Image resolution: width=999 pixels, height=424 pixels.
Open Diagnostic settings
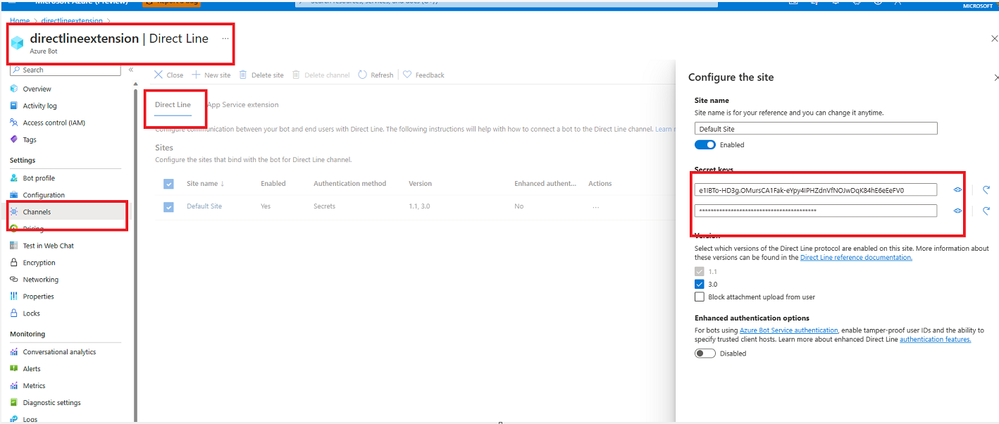tap(52, 402)
